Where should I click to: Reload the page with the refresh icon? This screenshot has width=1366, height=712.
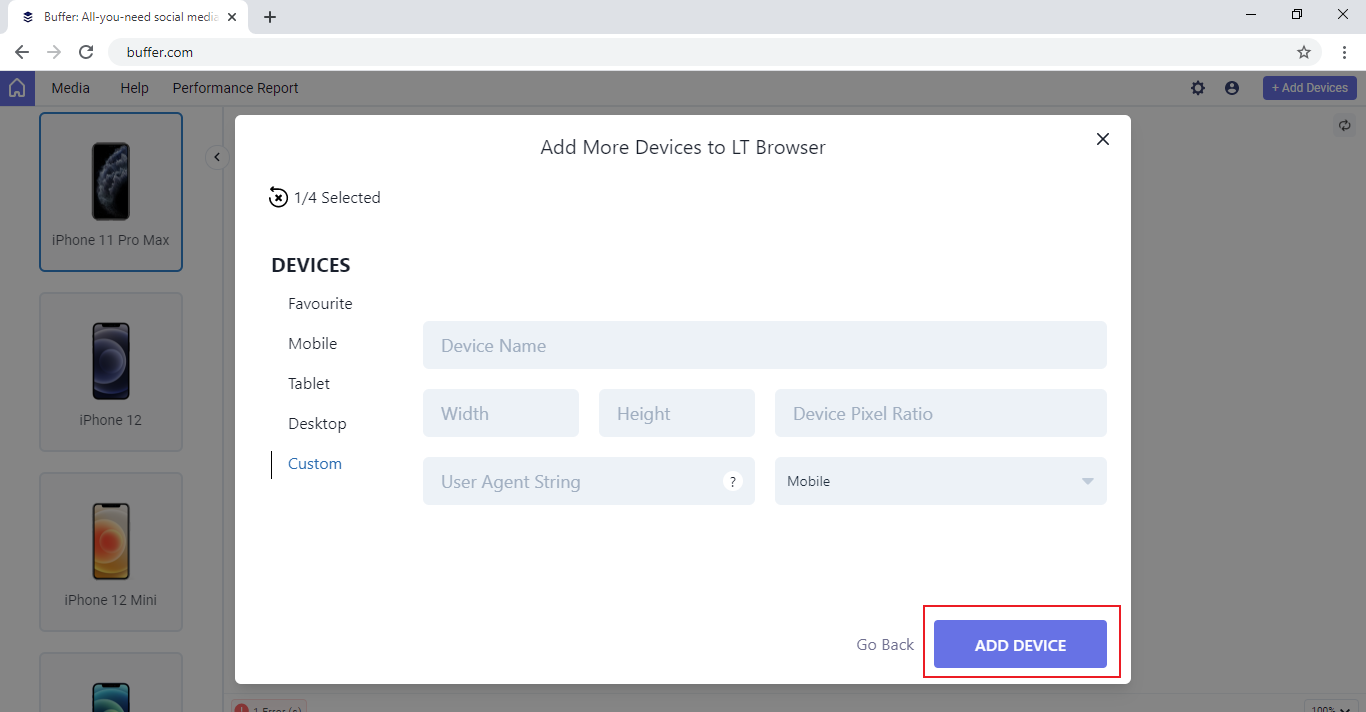[x=86, y=52]
